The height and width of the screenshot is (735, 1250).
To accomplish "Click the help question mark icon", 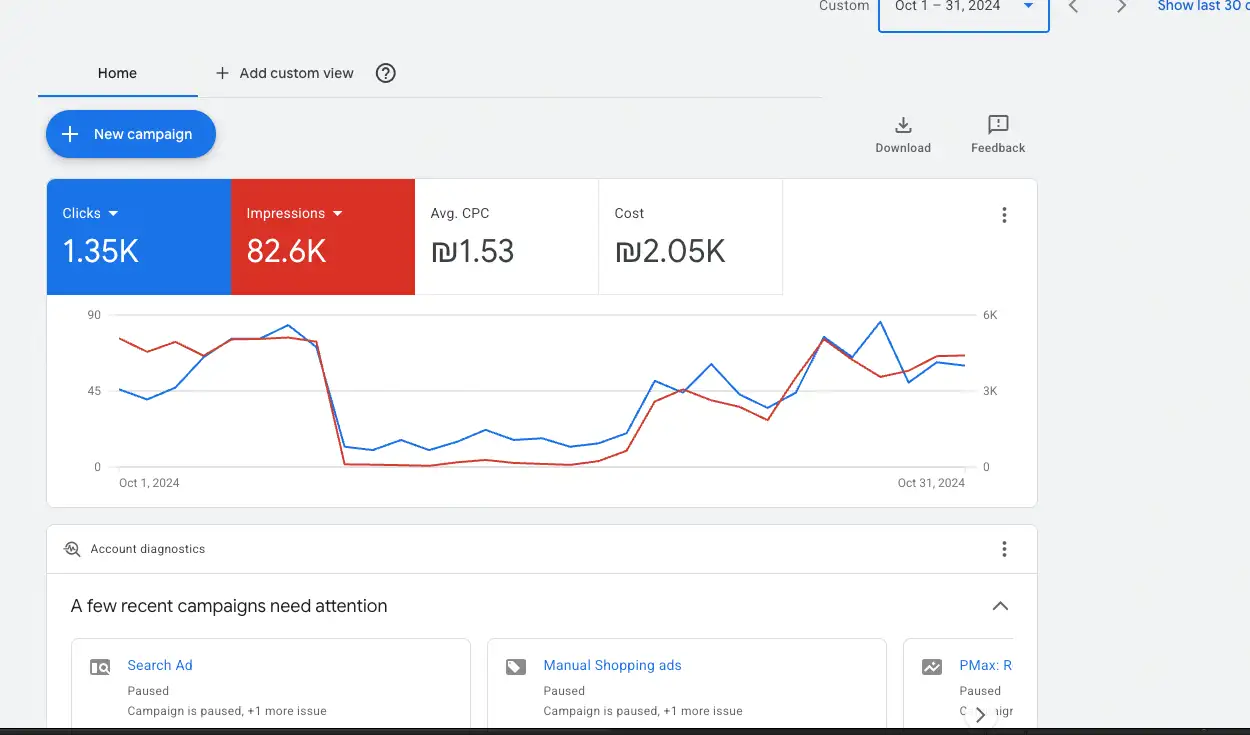I will click(x=385, y=73).
